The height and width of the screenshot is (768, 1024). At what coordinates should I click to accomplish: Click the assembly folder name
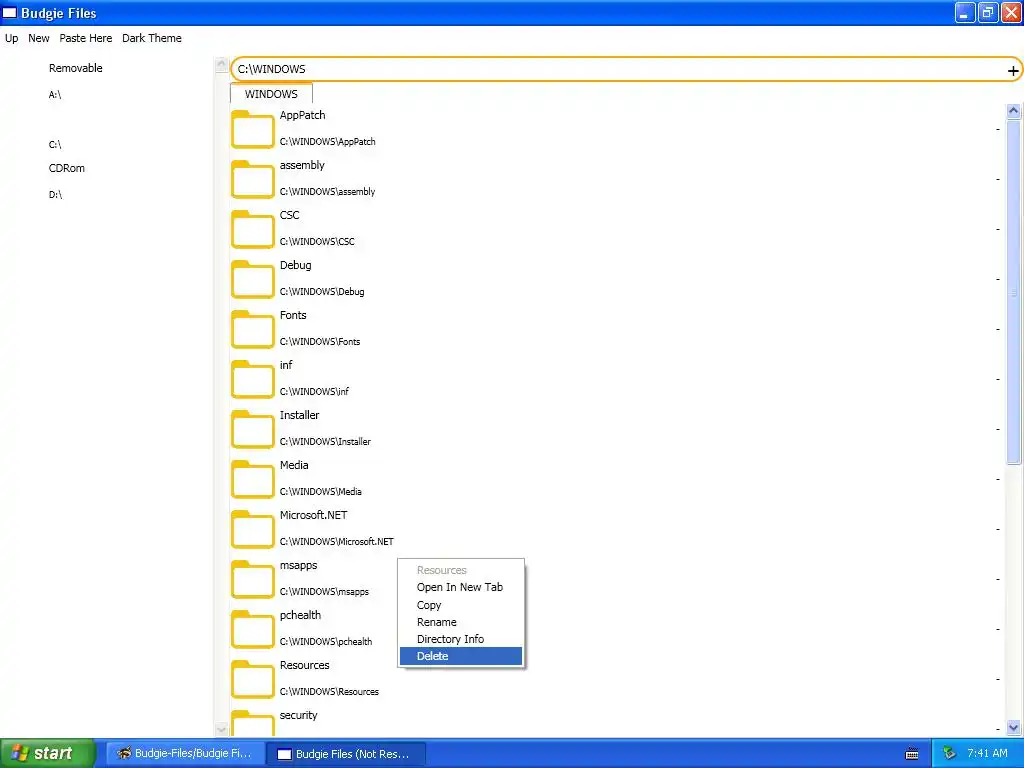click(x=302, y=165)
